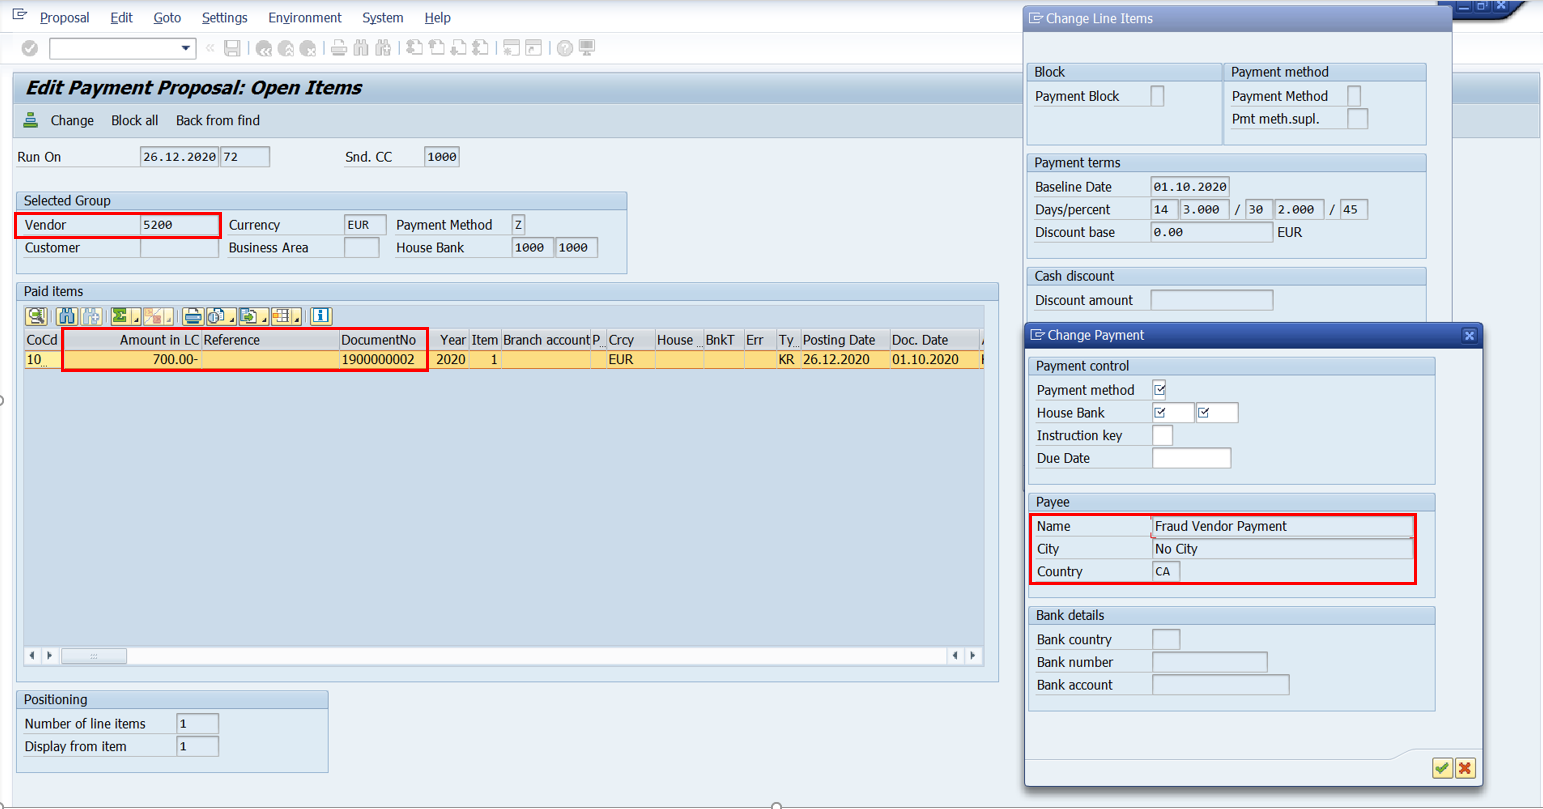
Task: Open the Environment menu
Action: tap(305, 17)
